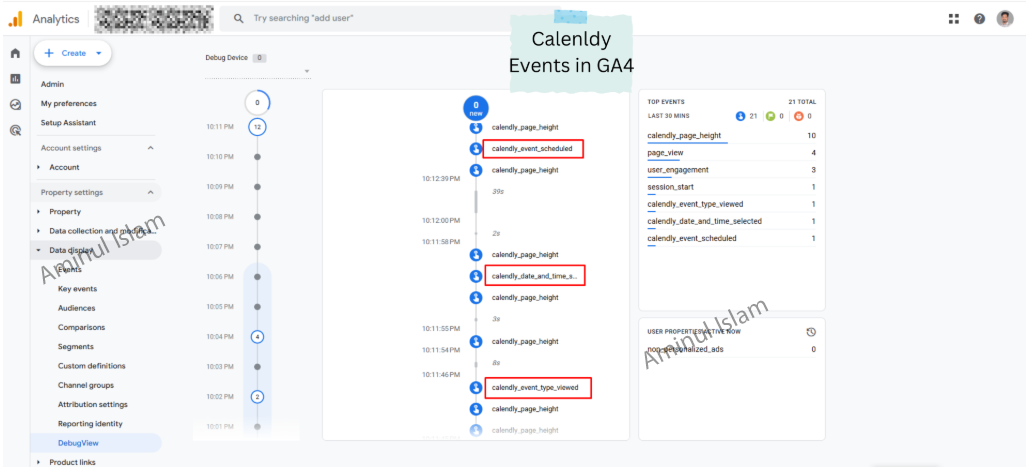Click the Google Analytics logo
The width and height of the screenshot is (1031, 469).
15,19
